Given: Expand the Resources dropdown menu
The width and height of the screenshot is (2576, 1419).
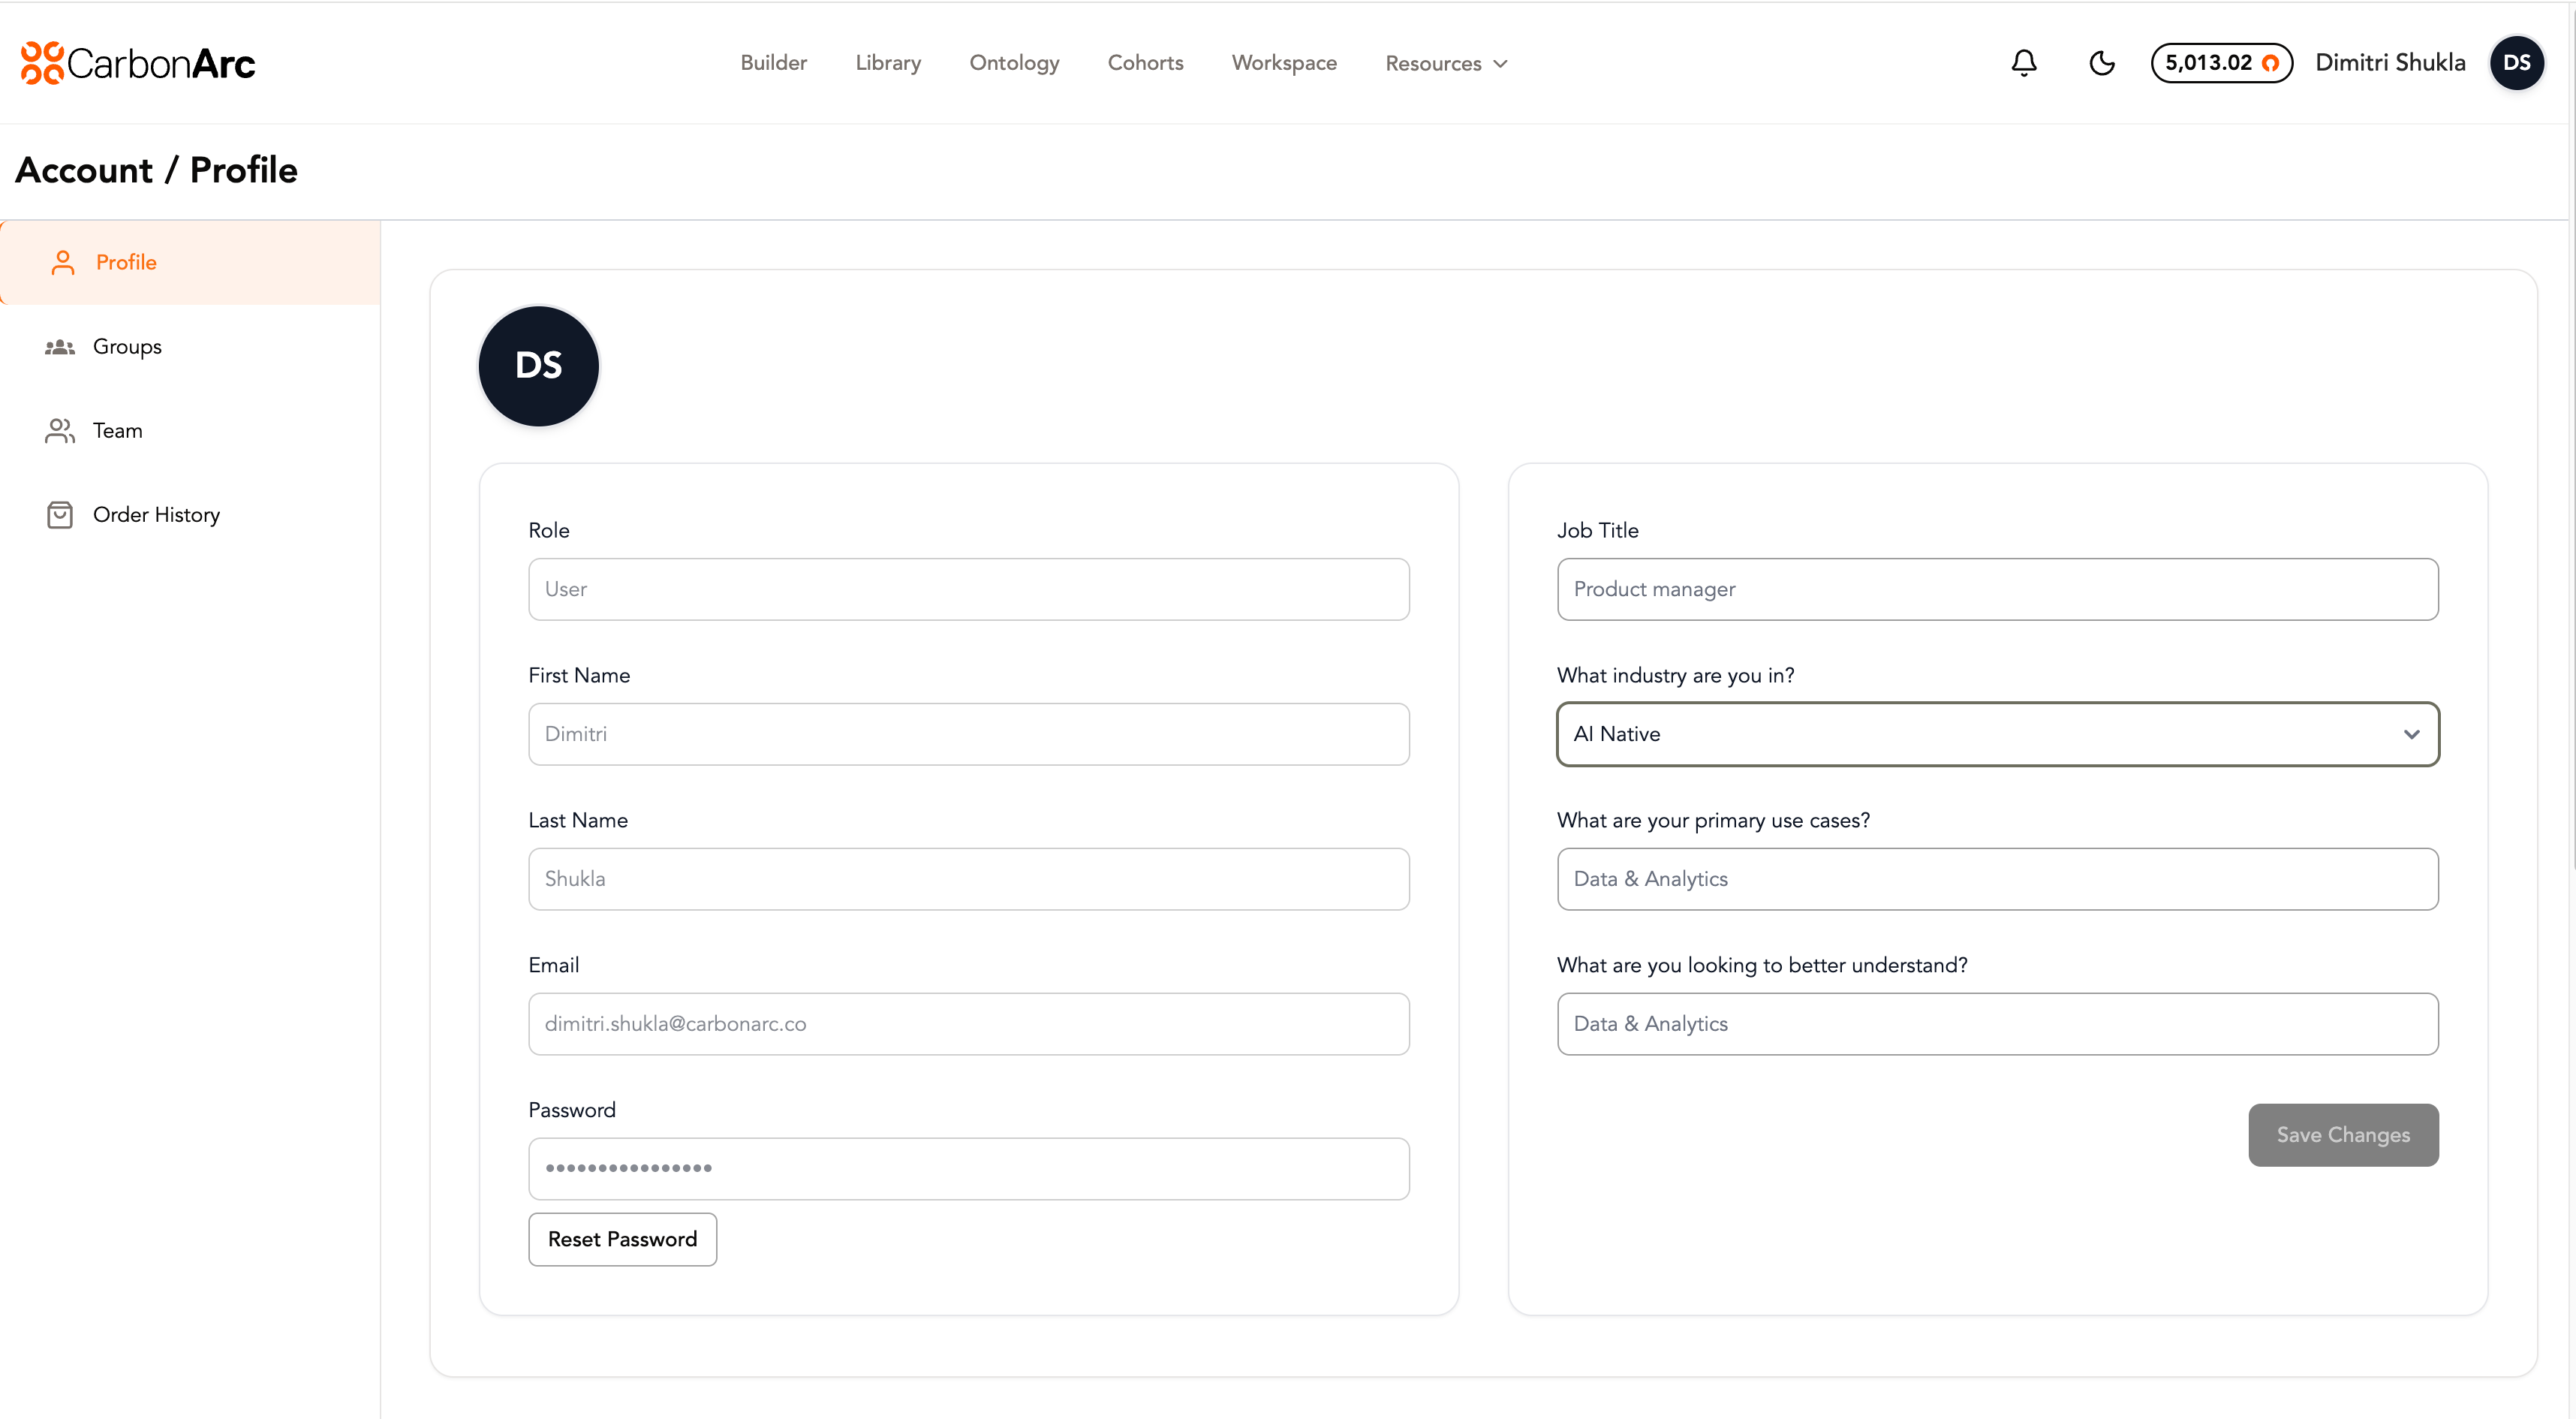Looking at the screenshot, I should pos(1445,63).
